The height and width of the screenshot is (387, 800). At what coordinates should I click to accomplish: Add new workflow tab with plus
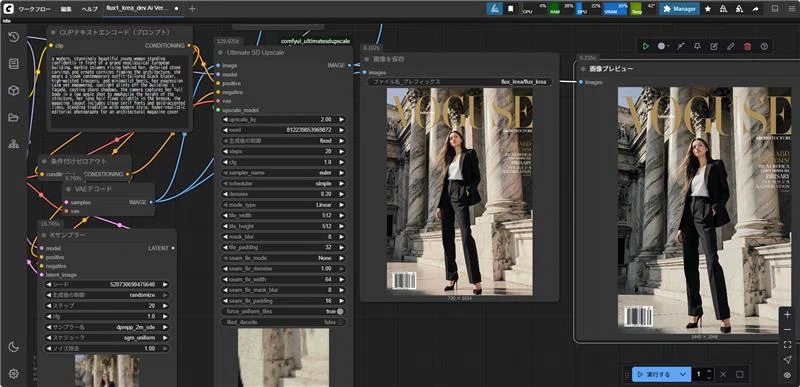point(192,9)
